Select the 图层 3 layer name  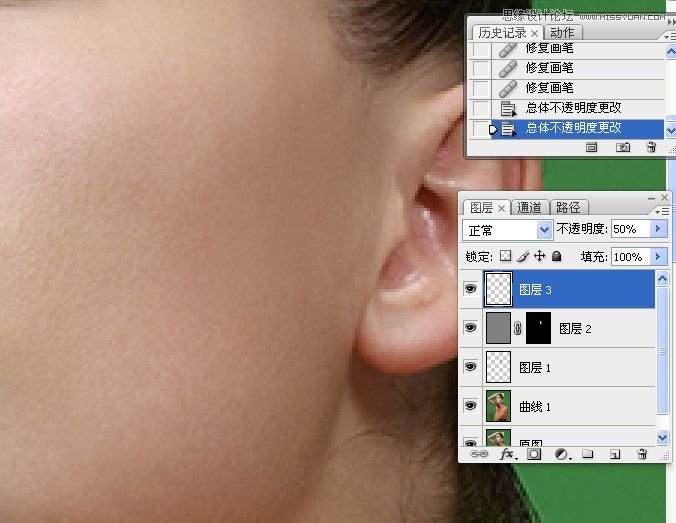535,290
